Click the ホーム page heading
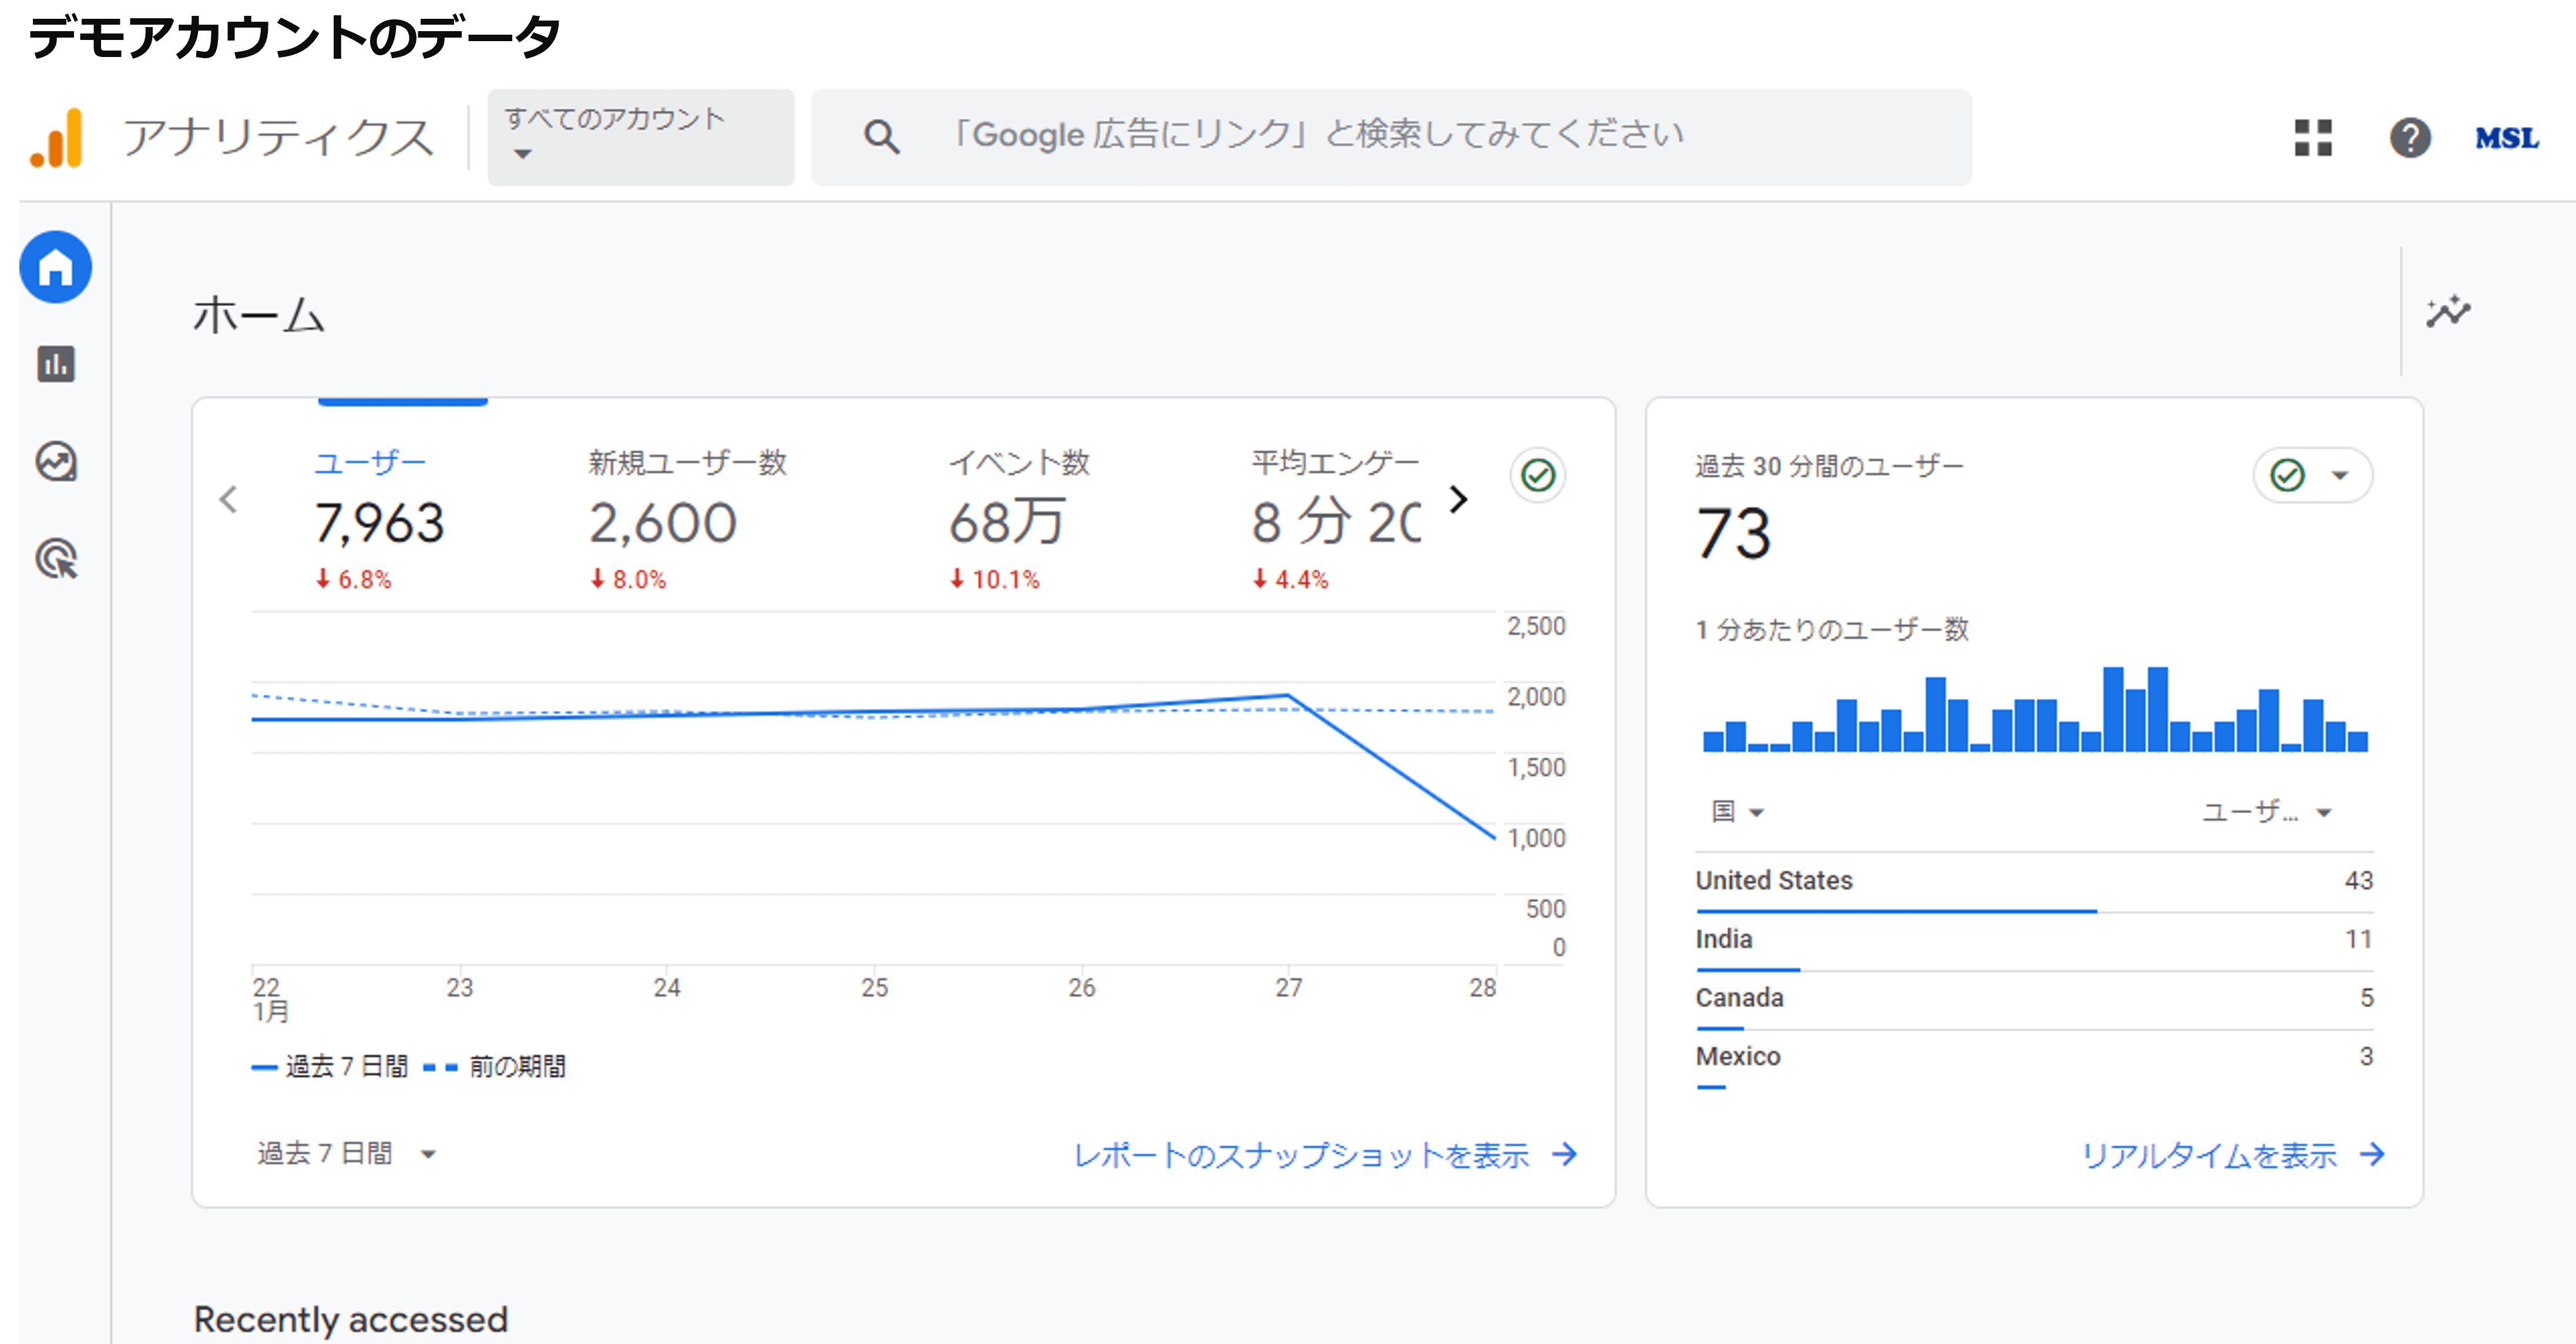 pyautogui.click(x=259, y=315)
